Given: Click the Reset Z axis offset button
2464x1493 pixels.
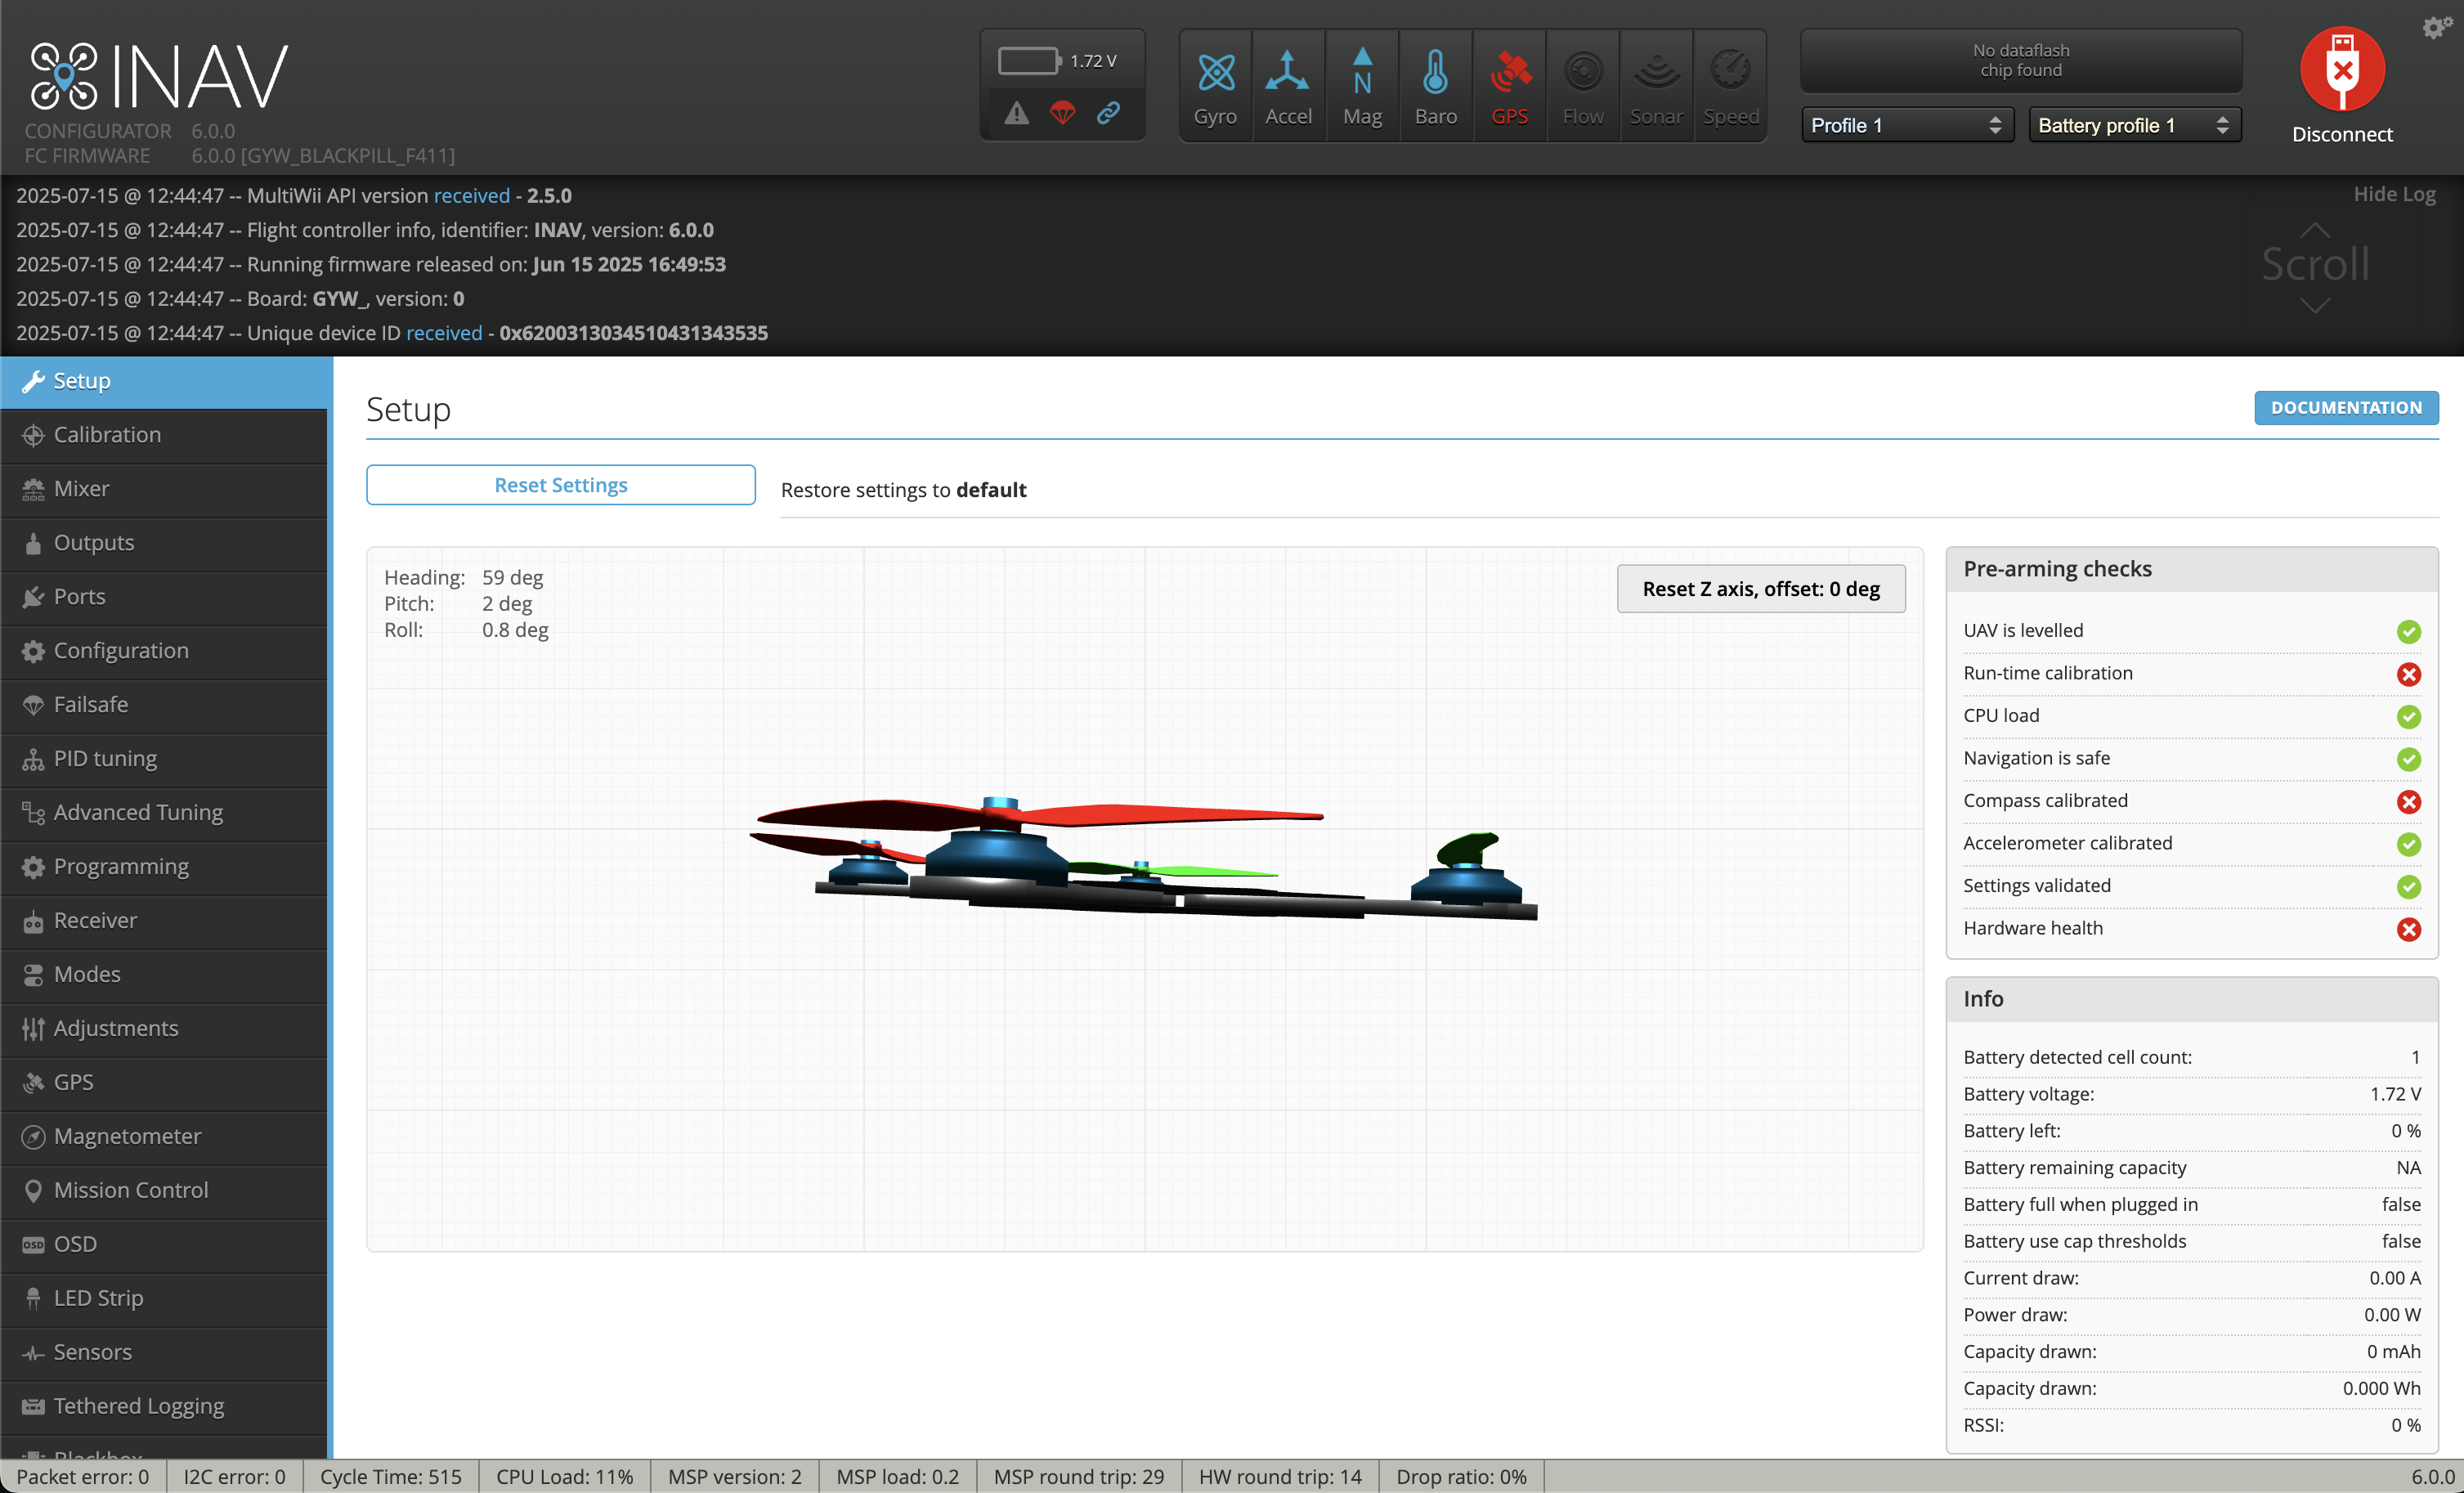Looking at the screenshot, I should tap(1760, 589).
